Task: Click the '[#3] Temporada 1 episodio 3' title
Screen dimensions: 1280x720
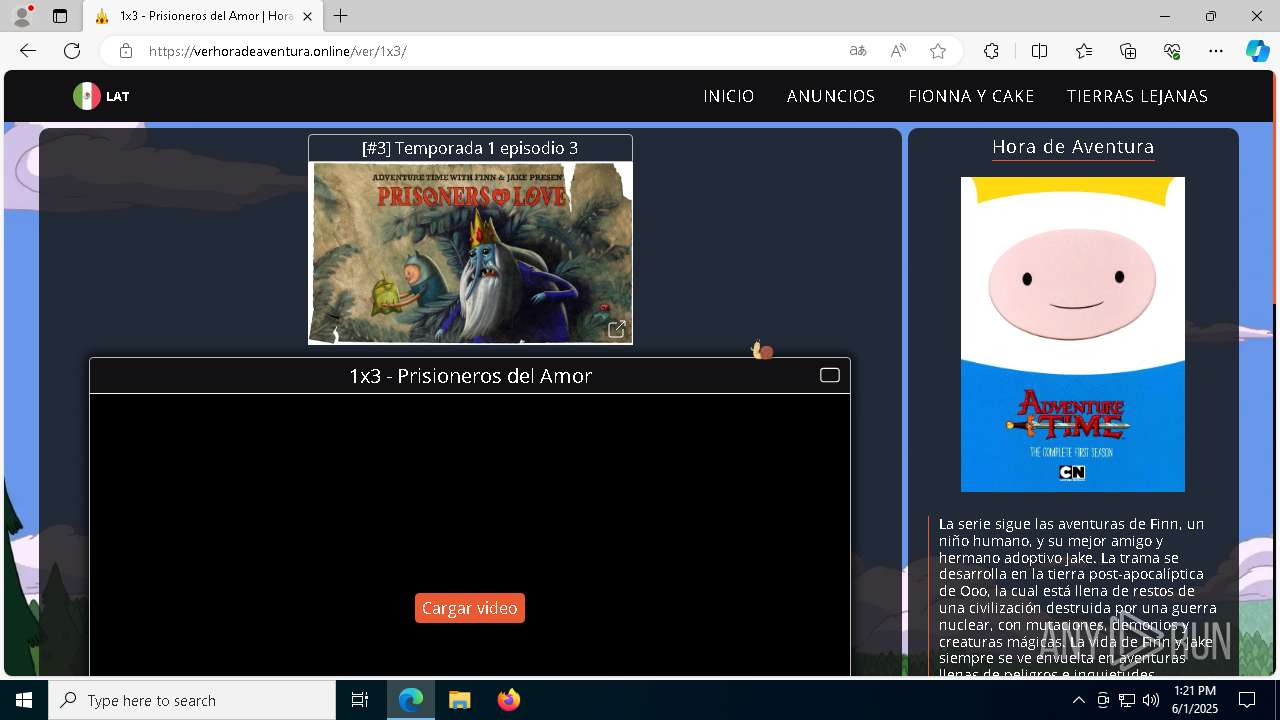Action: [470, 148]
